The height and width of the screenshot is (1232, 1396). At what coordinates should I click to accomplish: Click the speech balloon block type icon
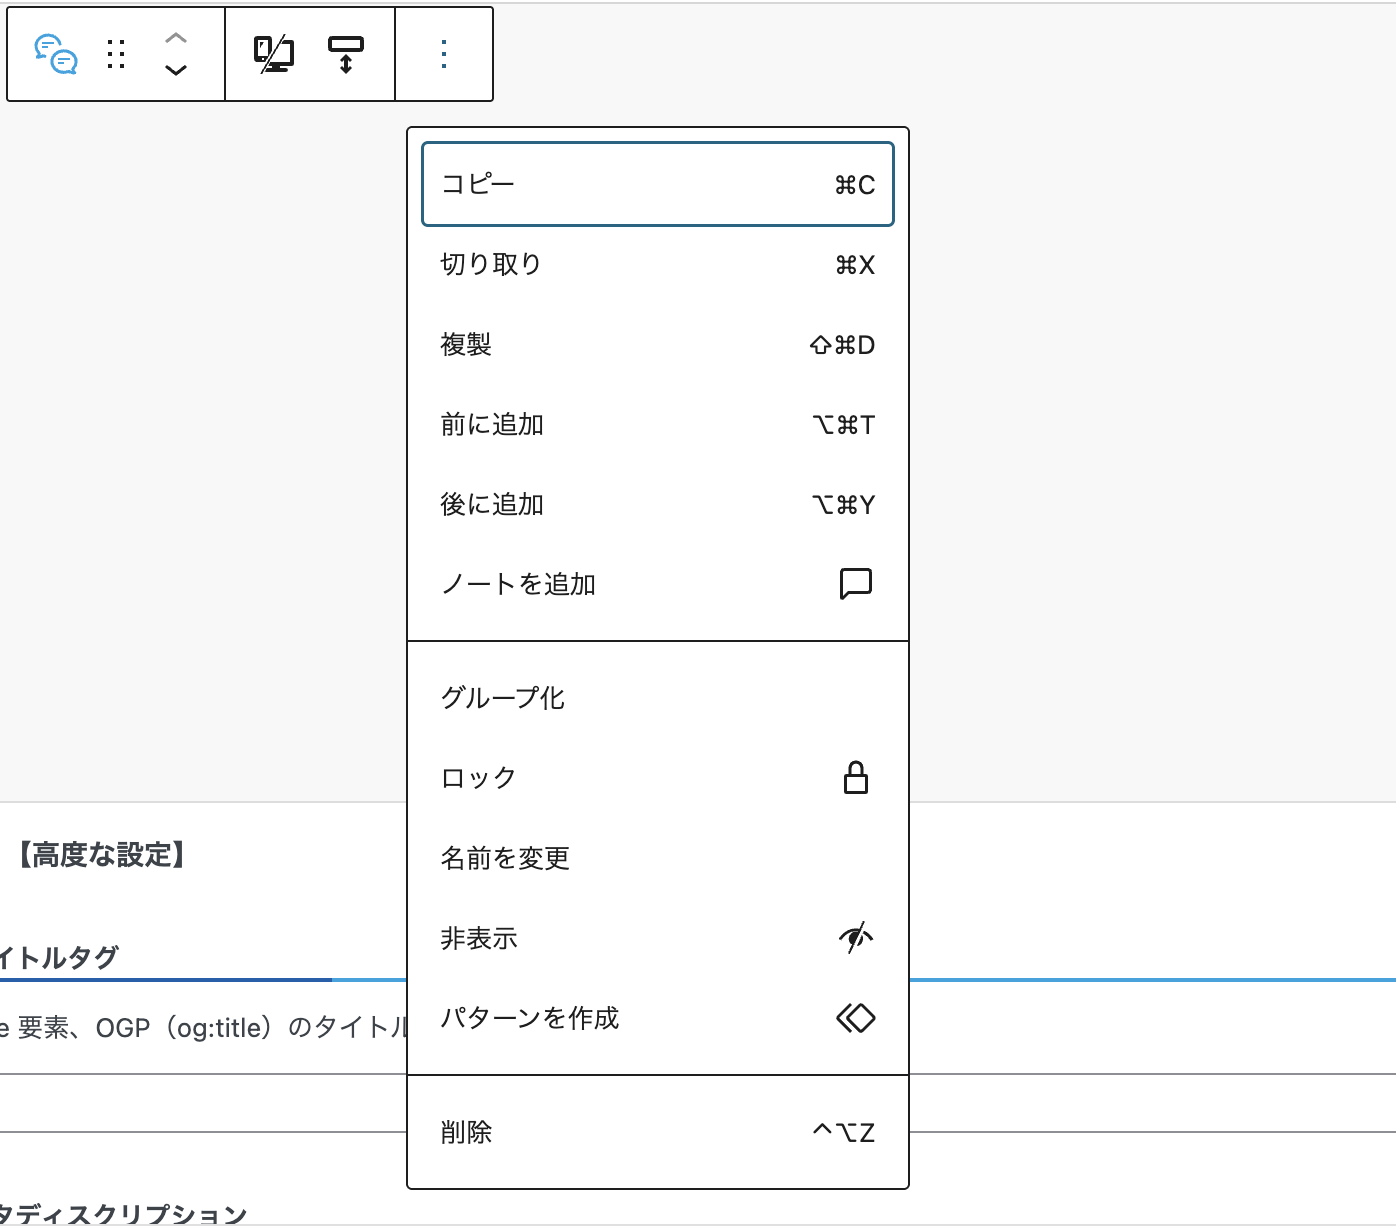tap(55, 54)
